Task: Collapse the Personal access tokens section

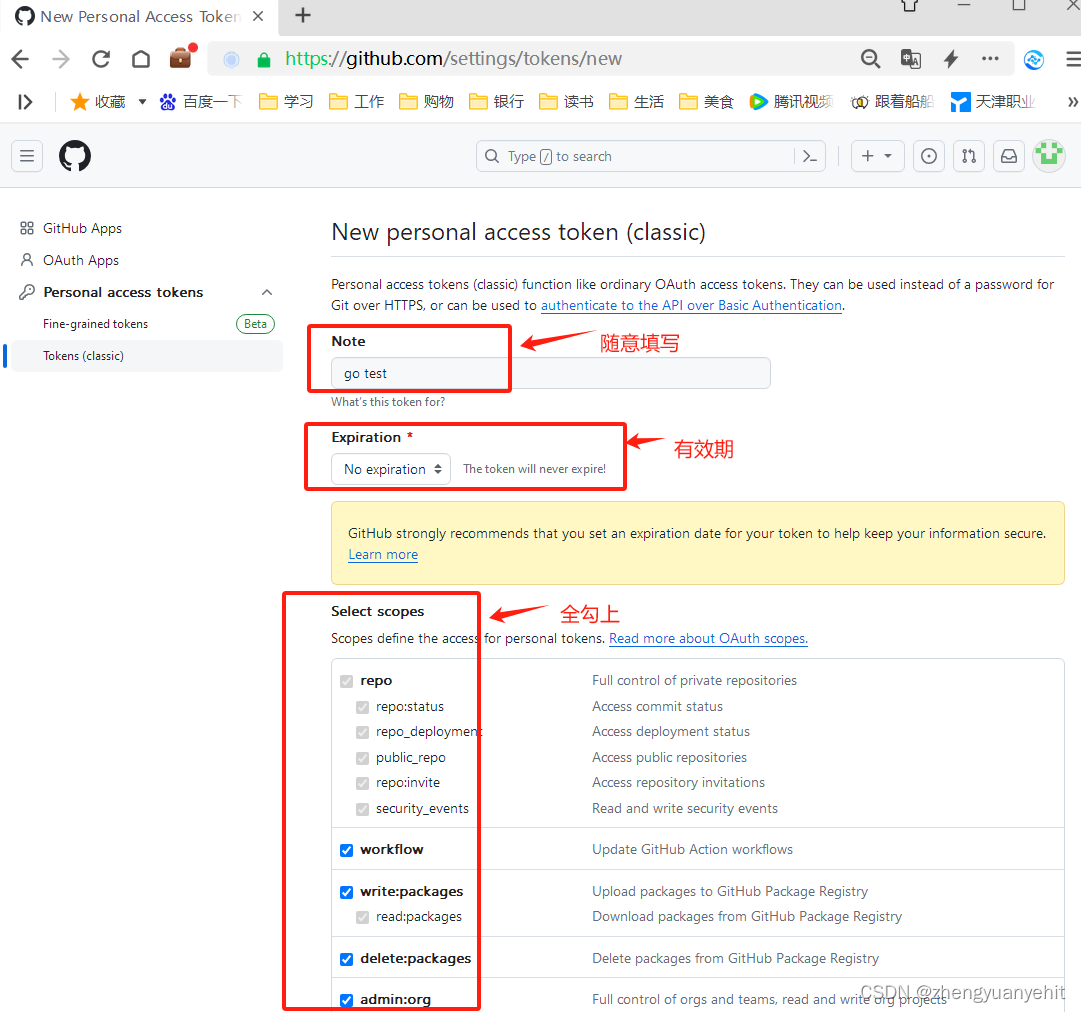Action: (x=267, y=292)
